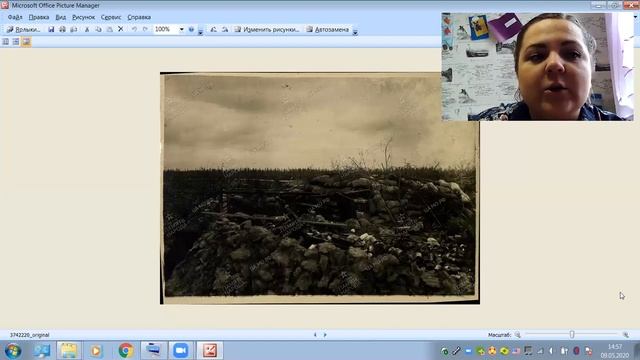This screenshot has height=360, width=640.
Task: Open the Правка menu
Action: tap(39, 17)
